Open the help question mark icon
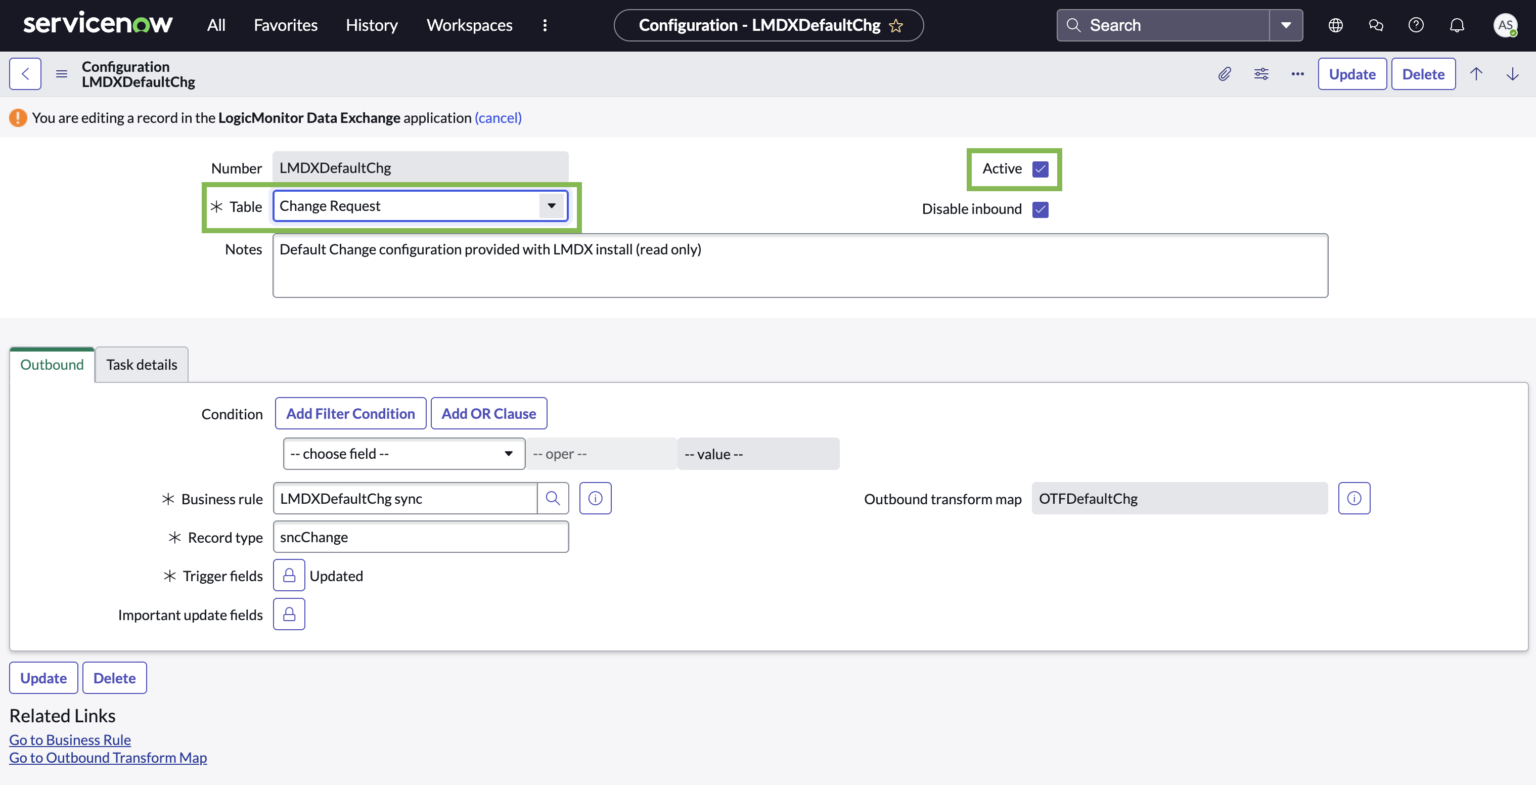The image size is (1536, 785). click(1416, 25)
